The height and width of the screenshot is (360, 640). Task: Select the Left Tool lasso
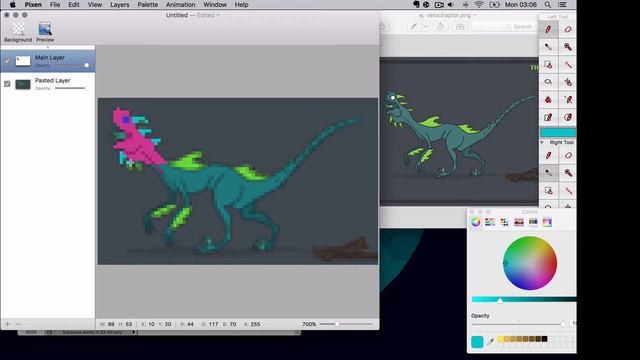[548, 82]
